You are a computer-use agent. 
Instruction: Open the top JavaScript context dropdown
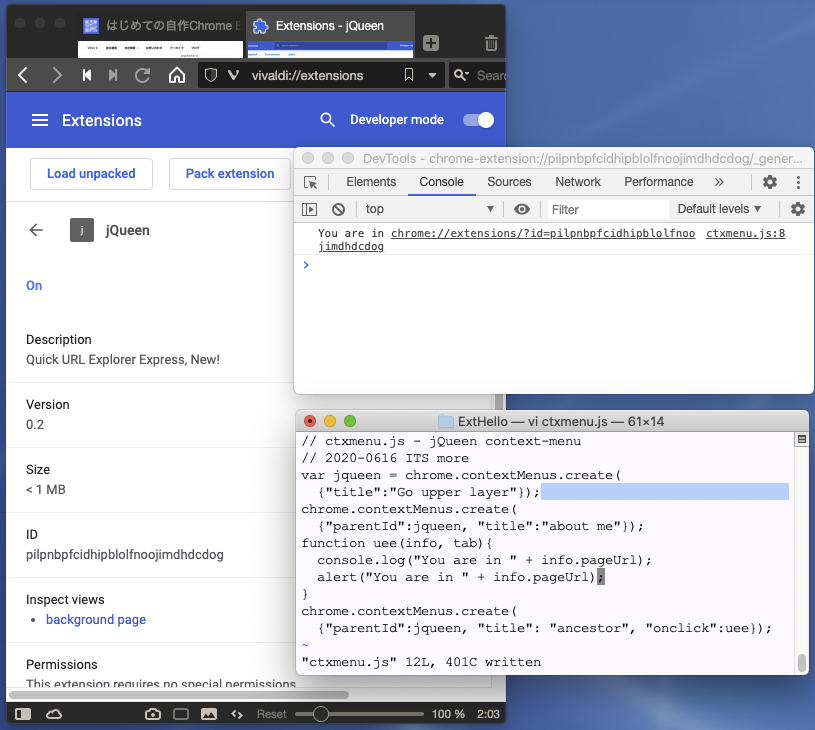coord(430,209)
